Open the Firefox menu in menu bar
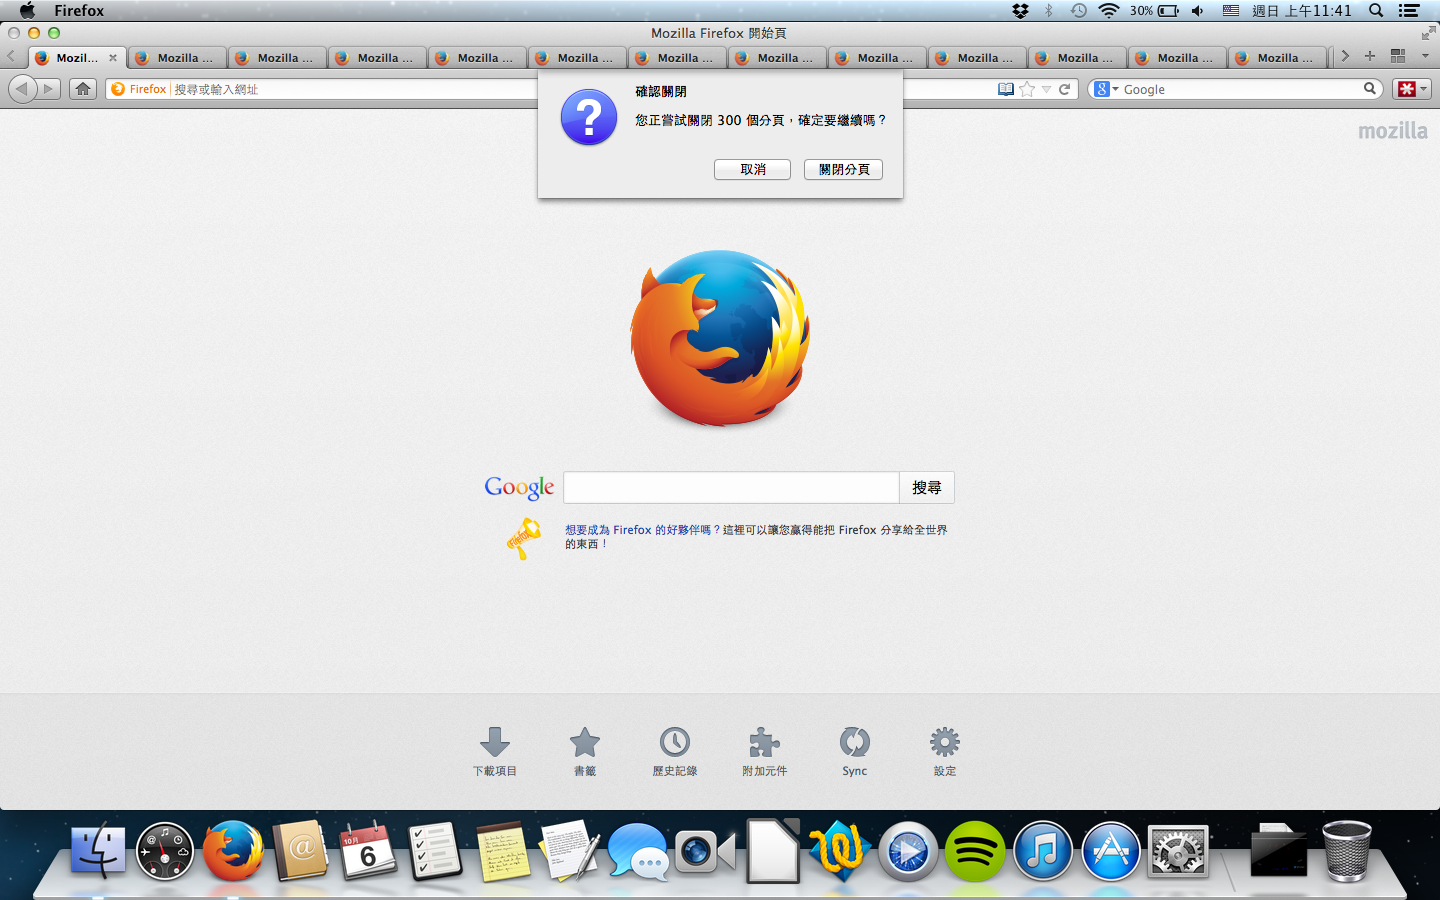1440x900 pixels. pyautogui.click(x=79, y=11)
